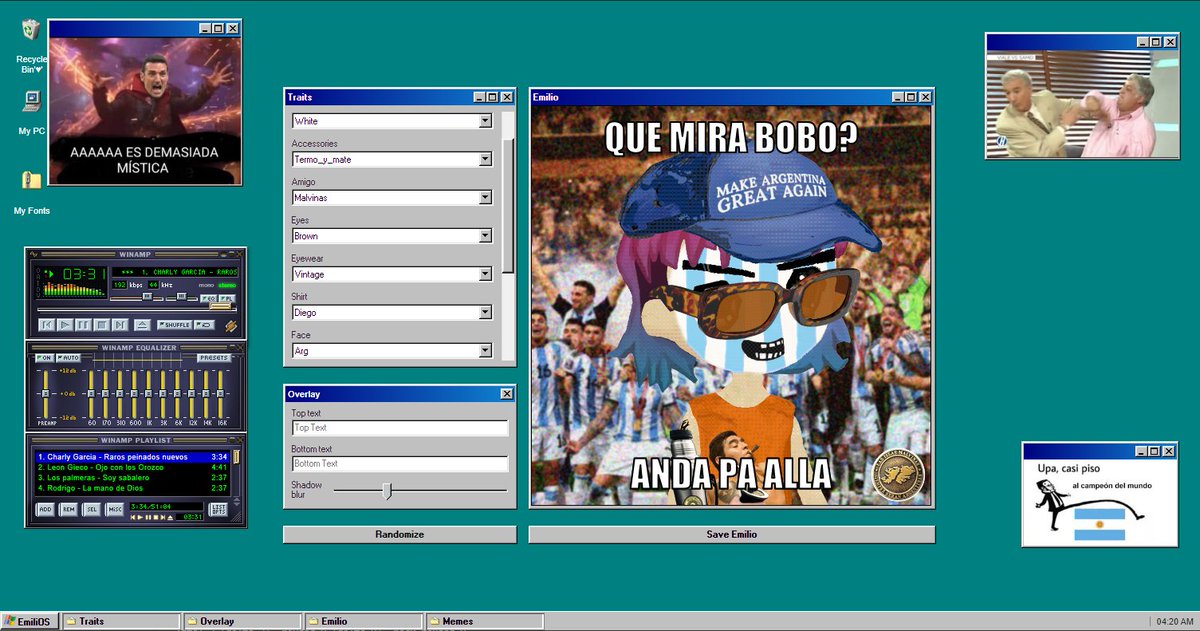The height and width of the screenshot is (631, 1200).
Task: Select Rodrigo - La mano de Dios track
Action: (132, 488)
